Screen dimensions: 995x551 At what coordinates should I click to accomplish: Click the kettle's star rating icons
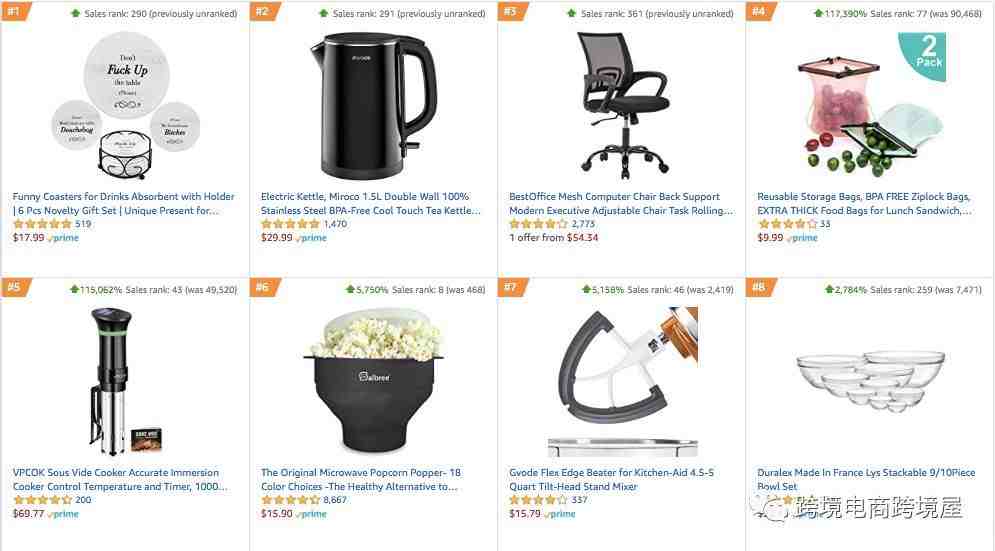(290, 224)
